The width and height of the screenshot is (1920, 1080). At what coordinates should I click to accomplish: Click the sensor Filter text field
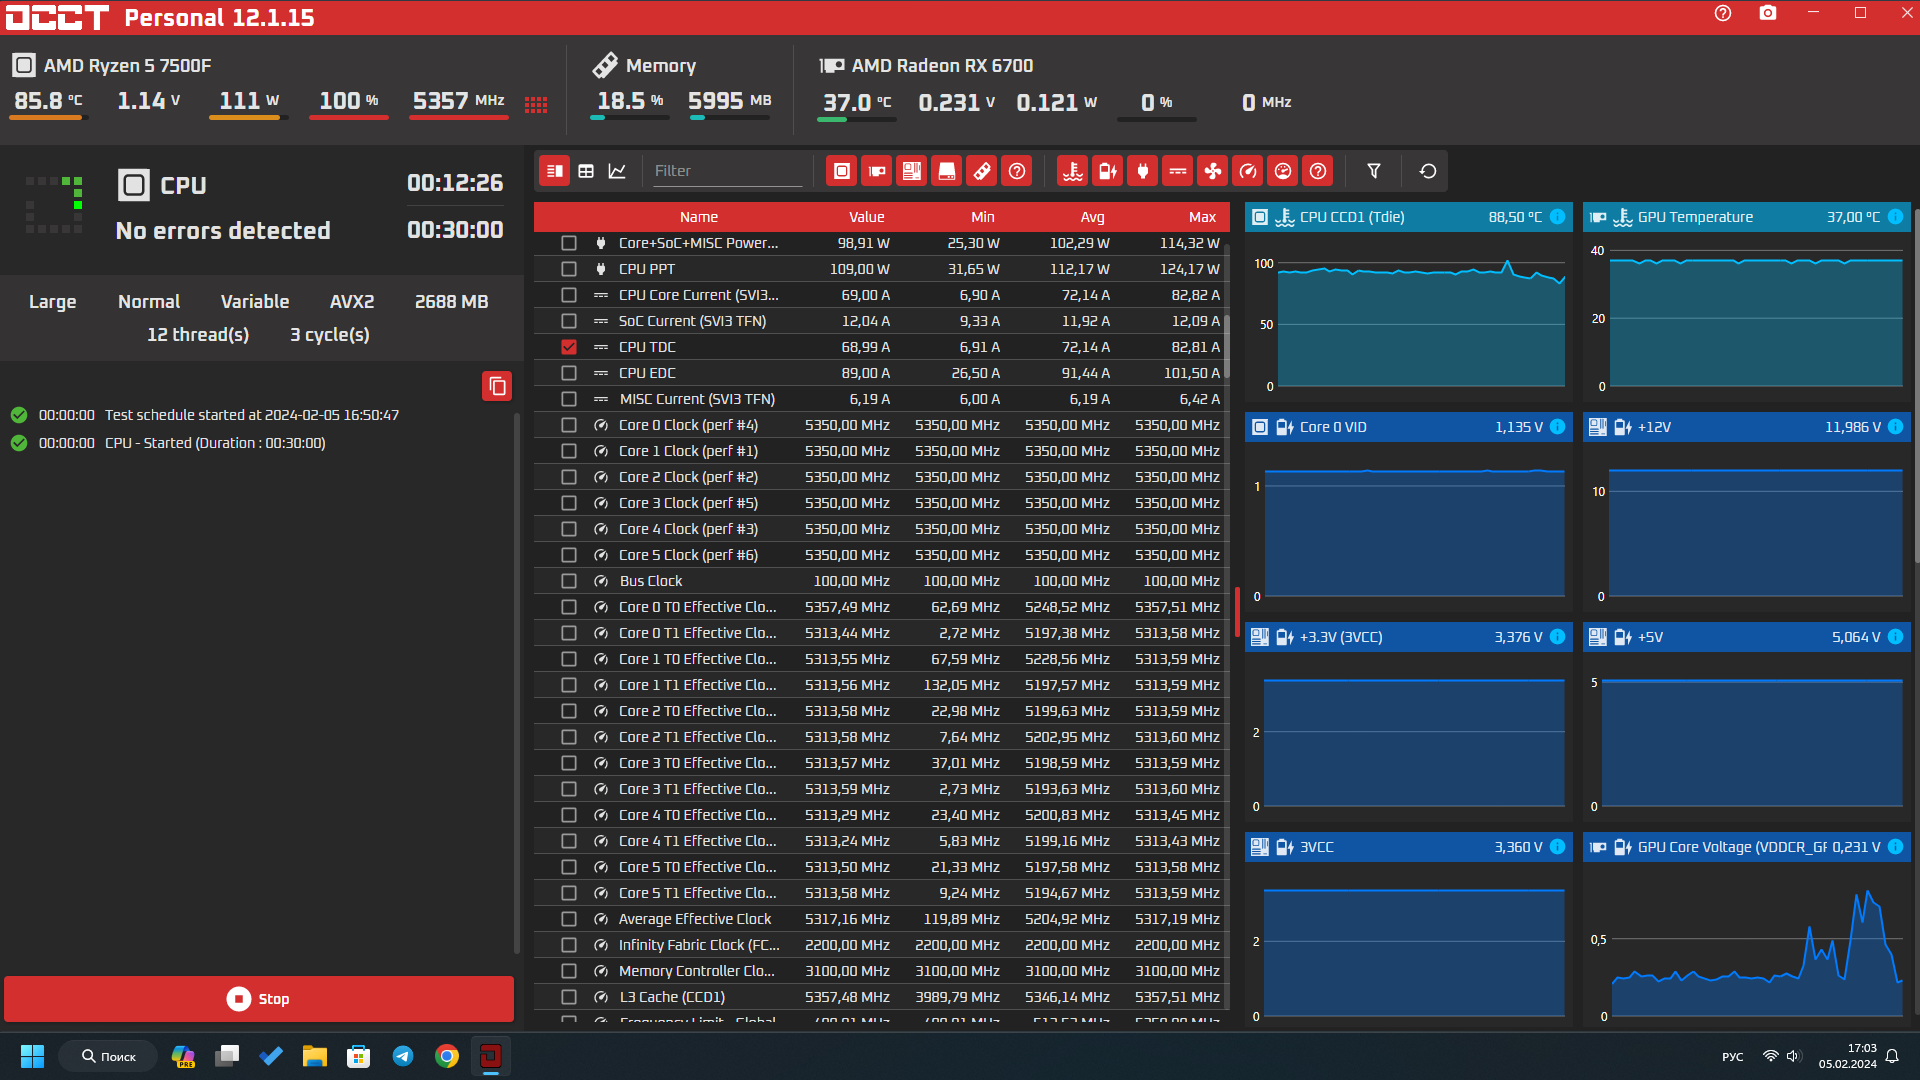(x=727, y=171)
